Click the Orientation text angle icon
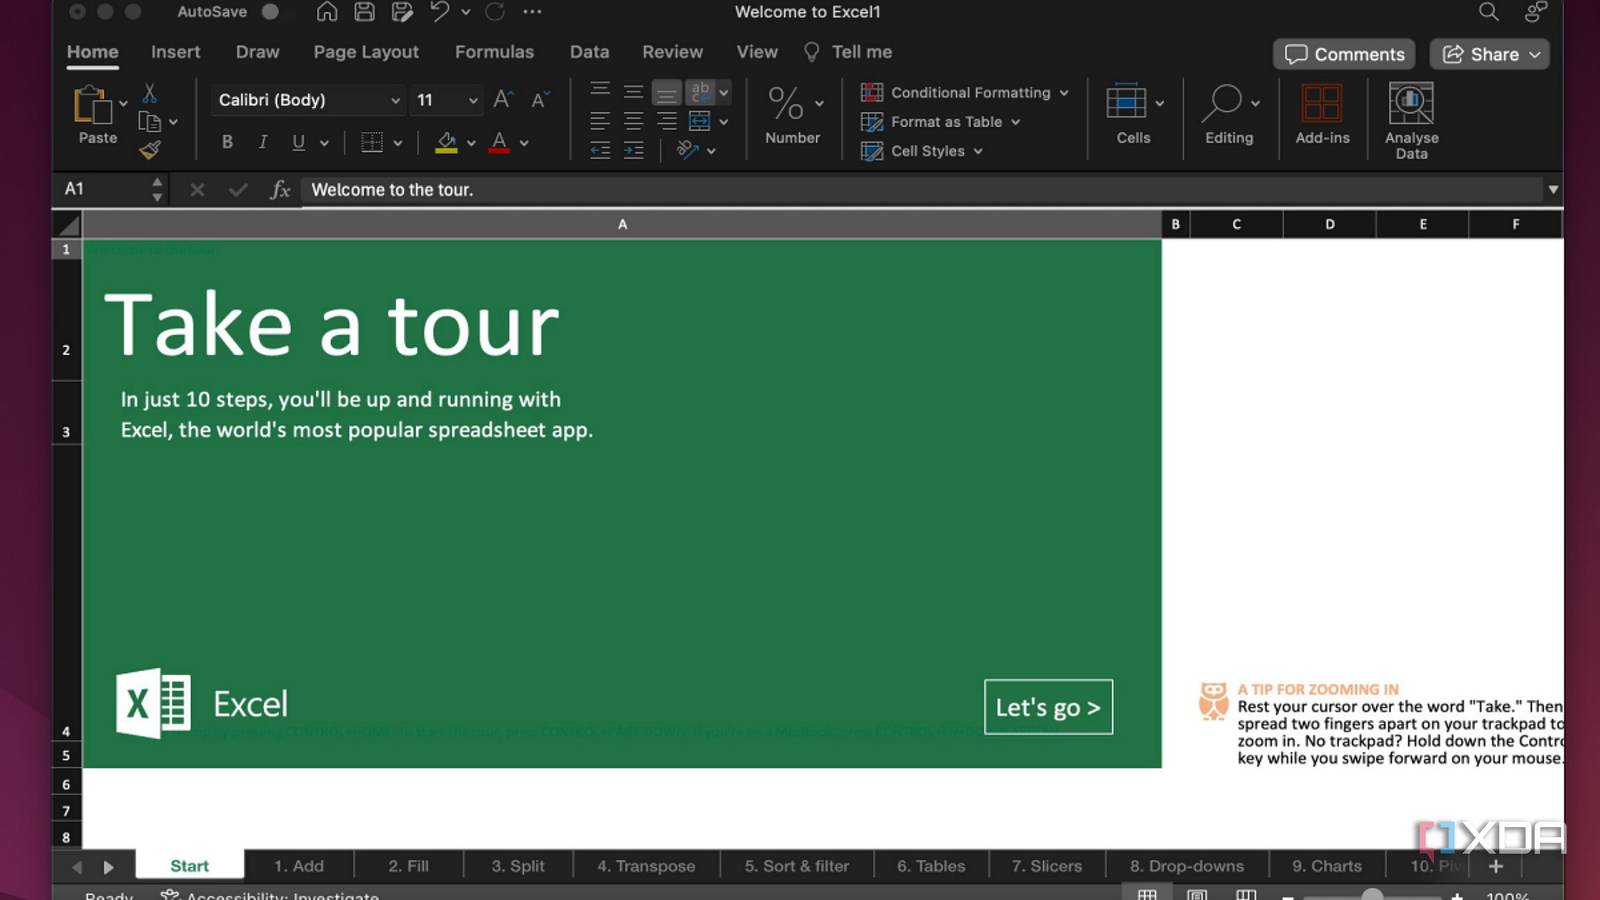This screenshot has height=900, width=1600. coord(687,150)
